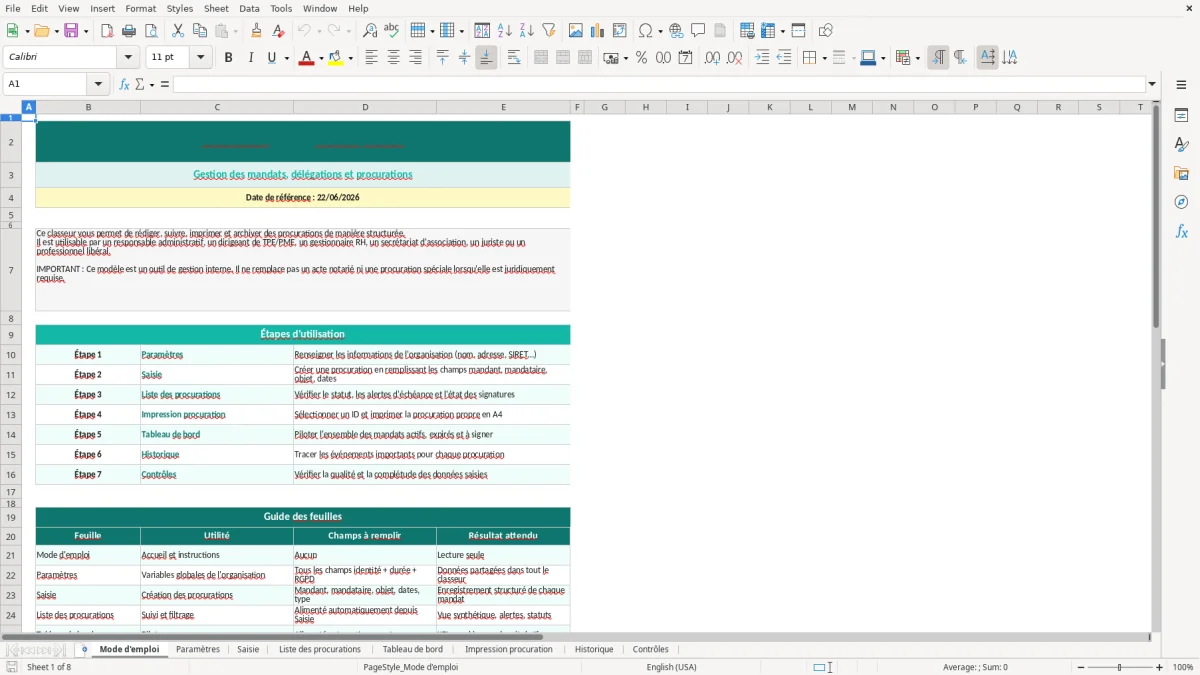The width and height of the screenshot is (1200, 675).
Task: Open the background color dropdown arrow
Action: (350, 58)
